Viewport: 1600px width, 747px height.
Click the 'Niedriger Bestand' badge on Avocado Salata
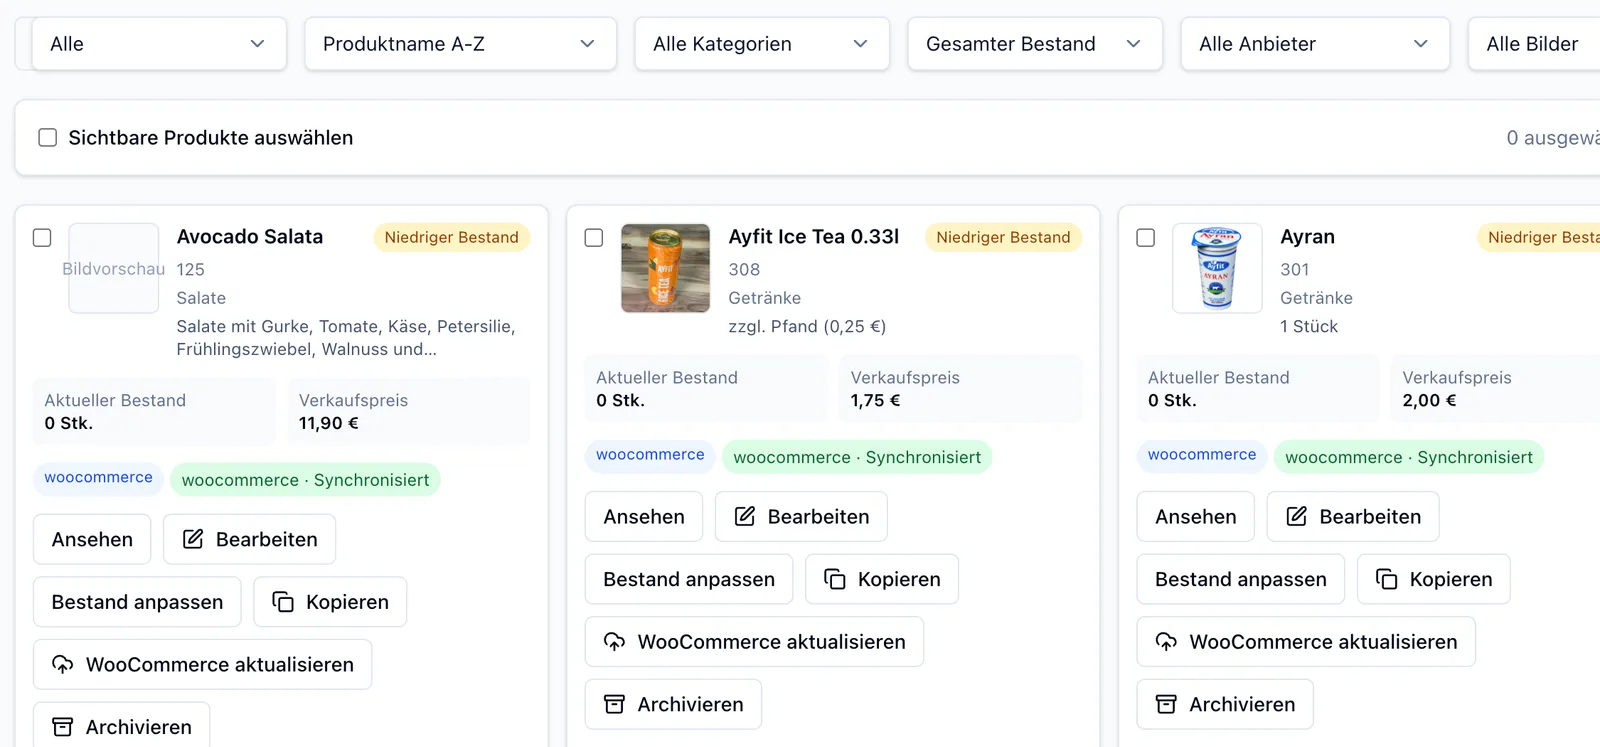click(x=452, y=237)
